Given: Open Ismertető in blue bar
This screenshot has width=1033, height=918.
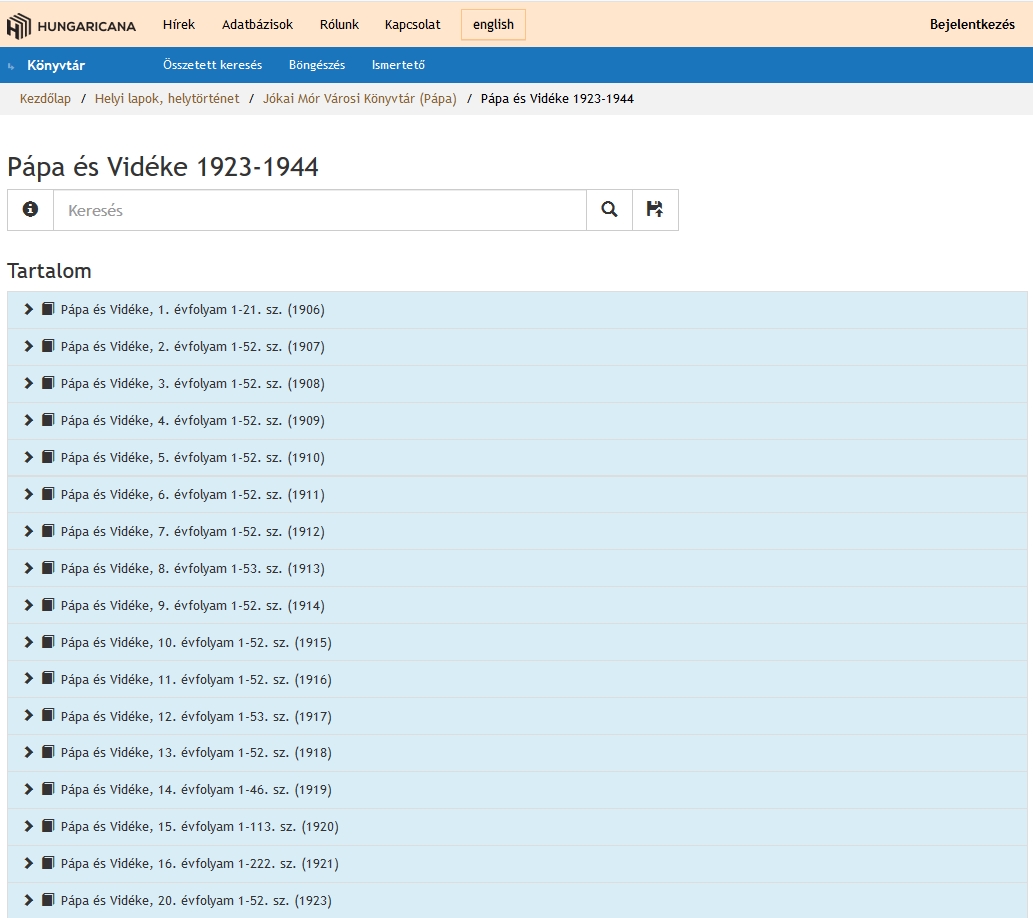Looking at the screenshot, I should (398, 65).
